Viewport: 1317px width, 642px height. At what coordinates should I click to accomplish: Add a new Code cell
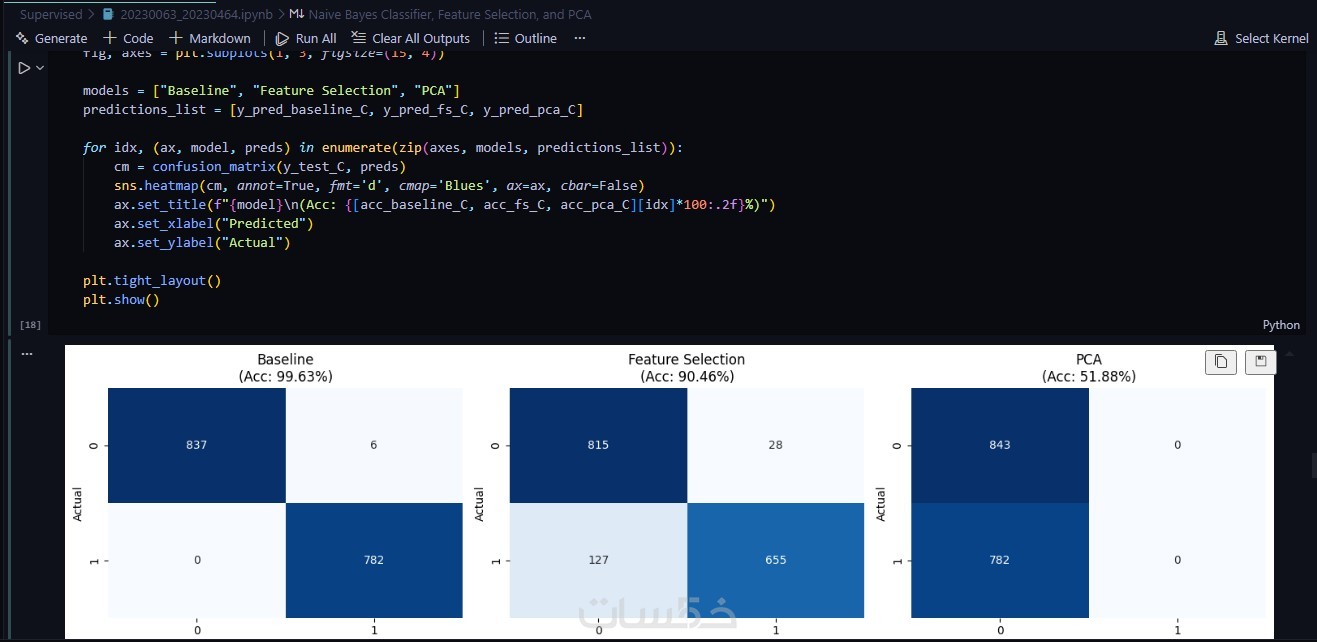128,38
